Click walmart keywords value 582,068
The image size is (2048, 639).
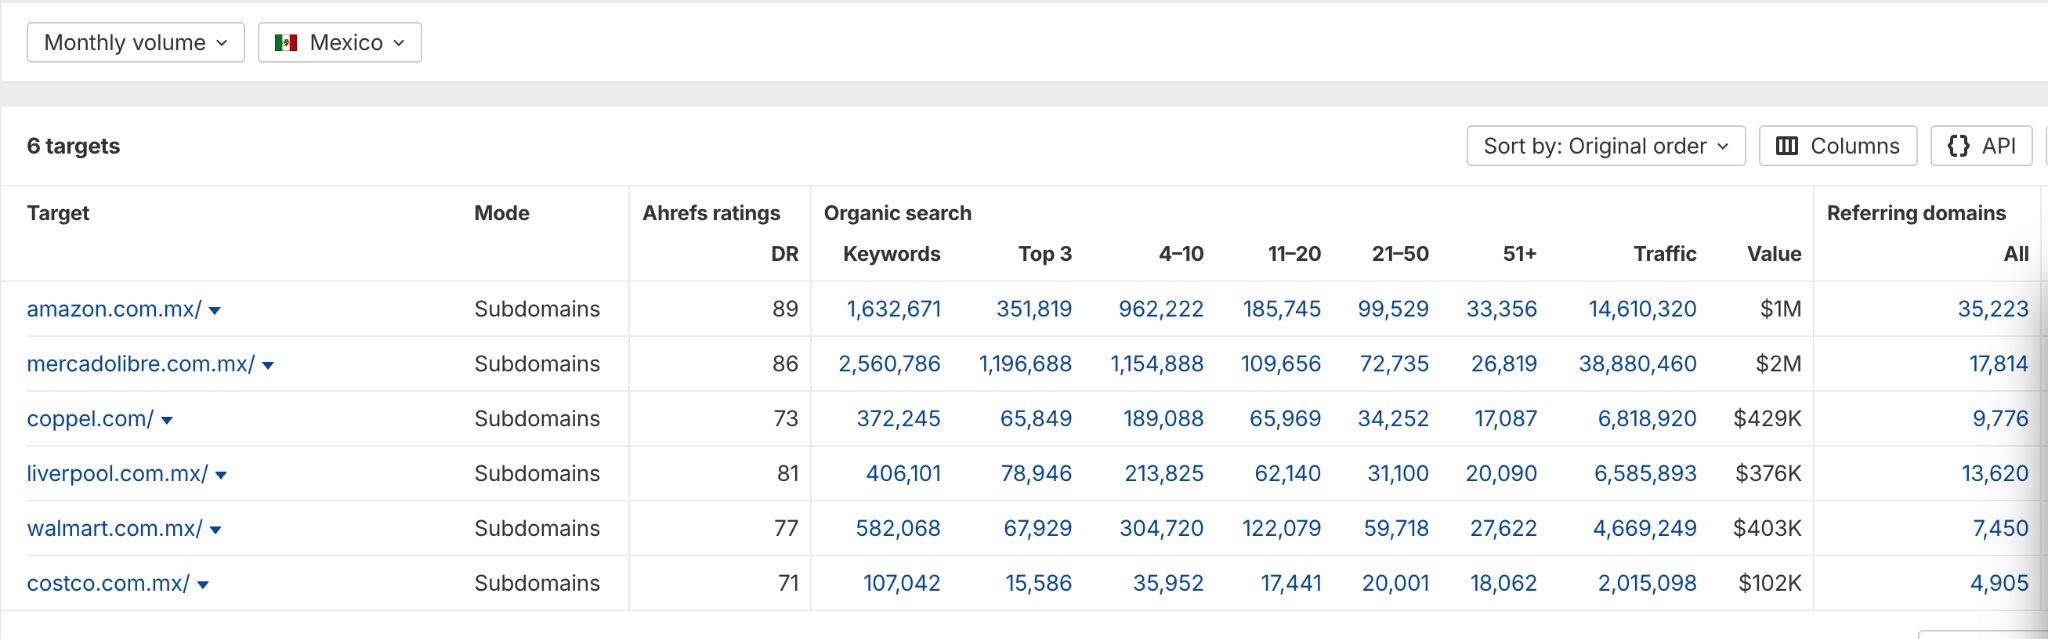(898, 529)
